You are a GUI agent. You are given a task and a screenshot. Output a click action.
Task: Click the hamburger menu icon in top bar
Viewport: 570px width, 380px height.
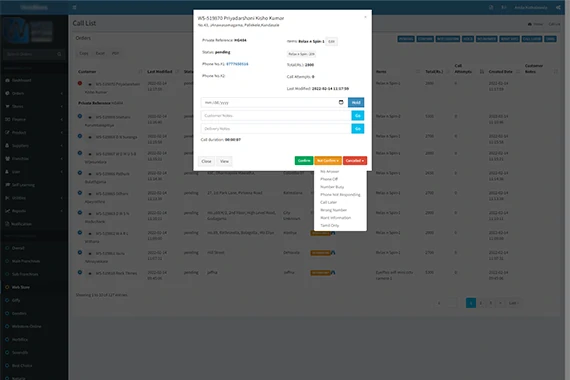click(75, 7)
